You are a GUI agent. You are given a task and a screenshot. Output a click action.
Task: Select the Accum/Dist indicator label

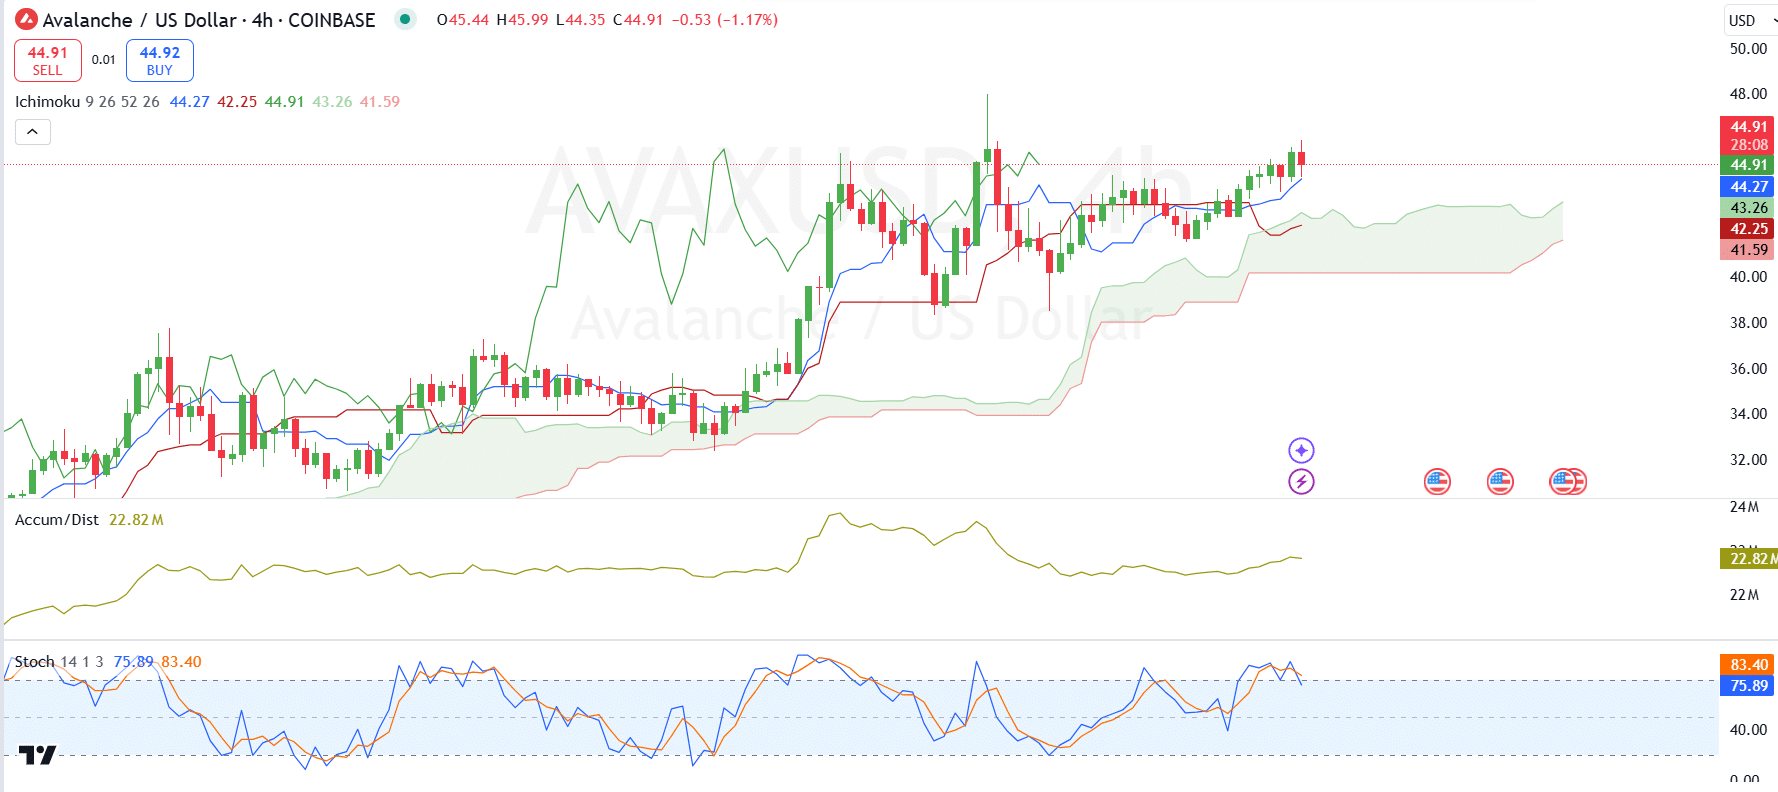click(57, 520)
